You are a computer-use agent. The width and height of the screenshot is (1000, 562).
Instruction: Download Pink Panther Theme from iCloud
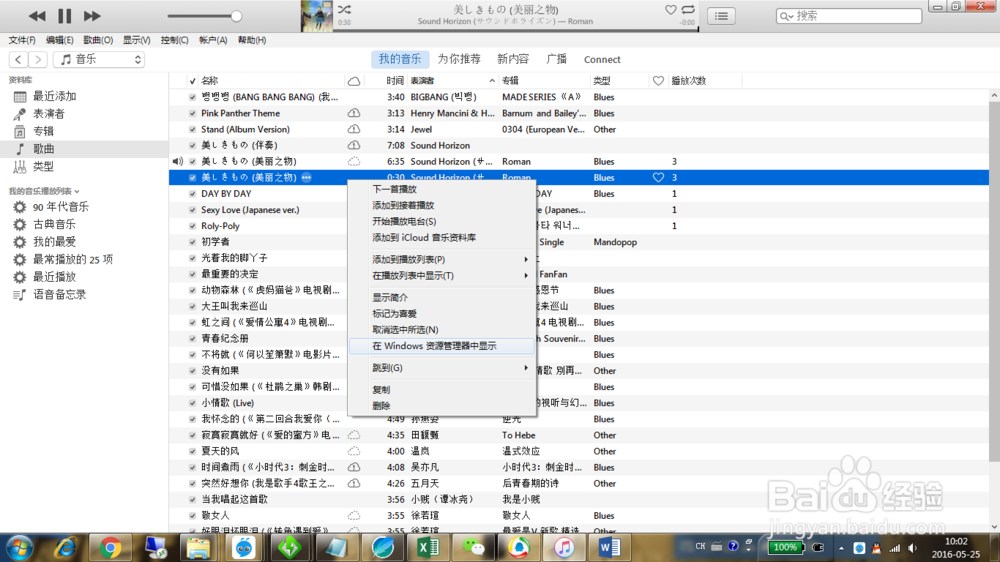pyautogui.click(x=354, y=114)
